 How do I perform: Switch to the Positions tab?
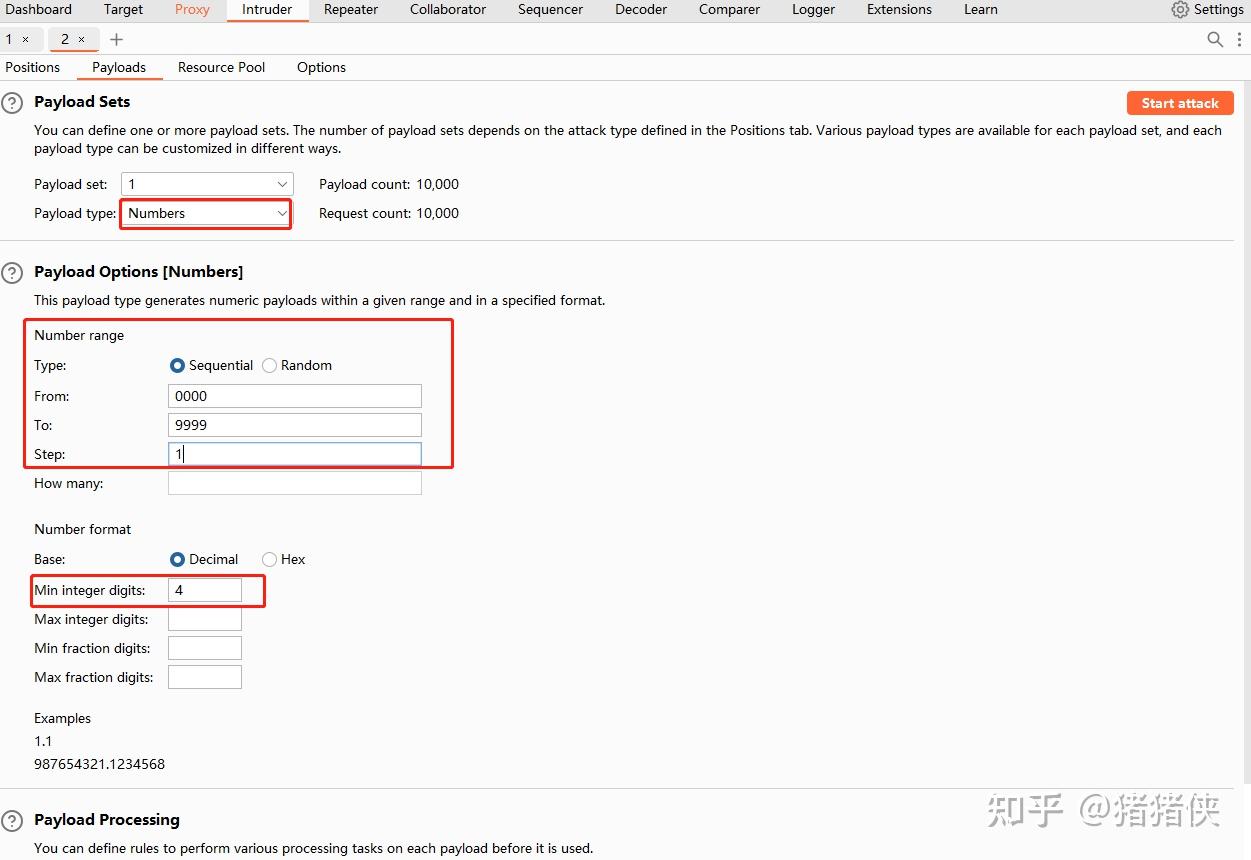[x=31, y=67]
